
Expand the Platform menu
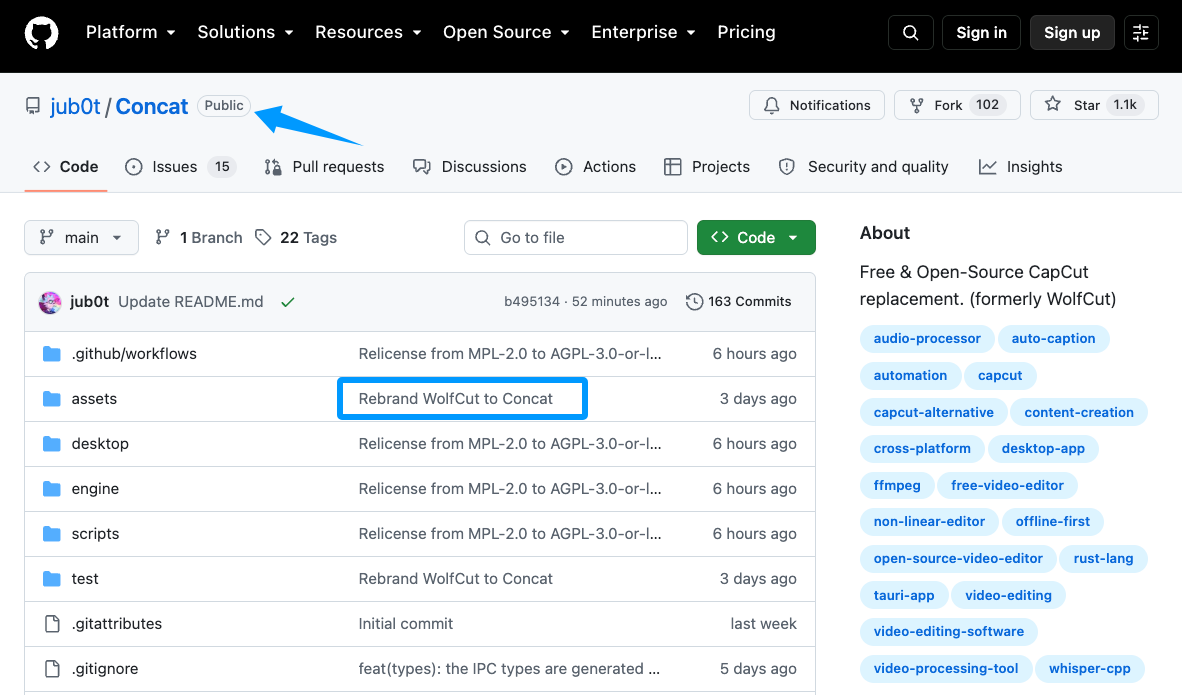(130, 32)
